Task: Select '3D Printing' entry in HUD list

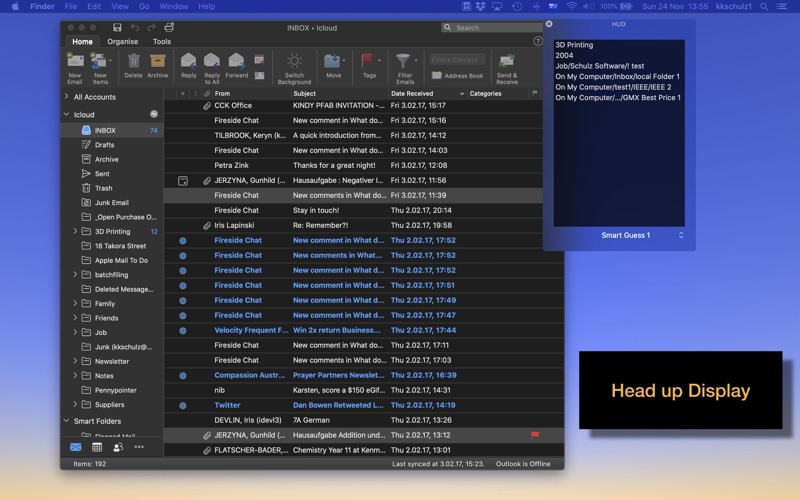Action: pyautogui.click(x=574, y=45)
